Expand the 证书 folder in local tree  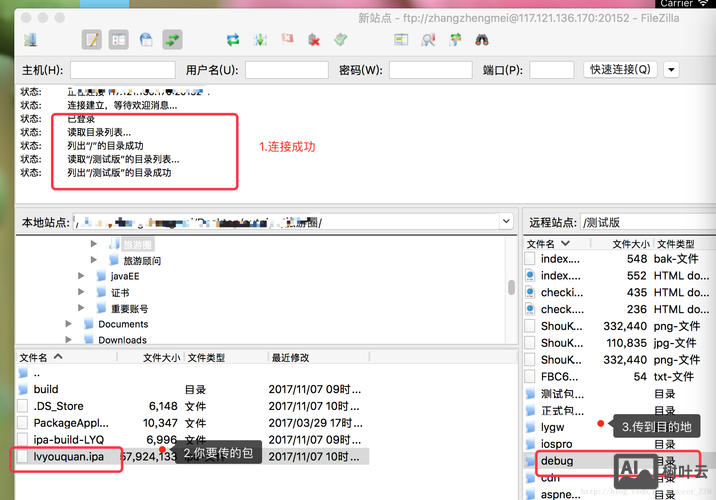click(81, 292)
